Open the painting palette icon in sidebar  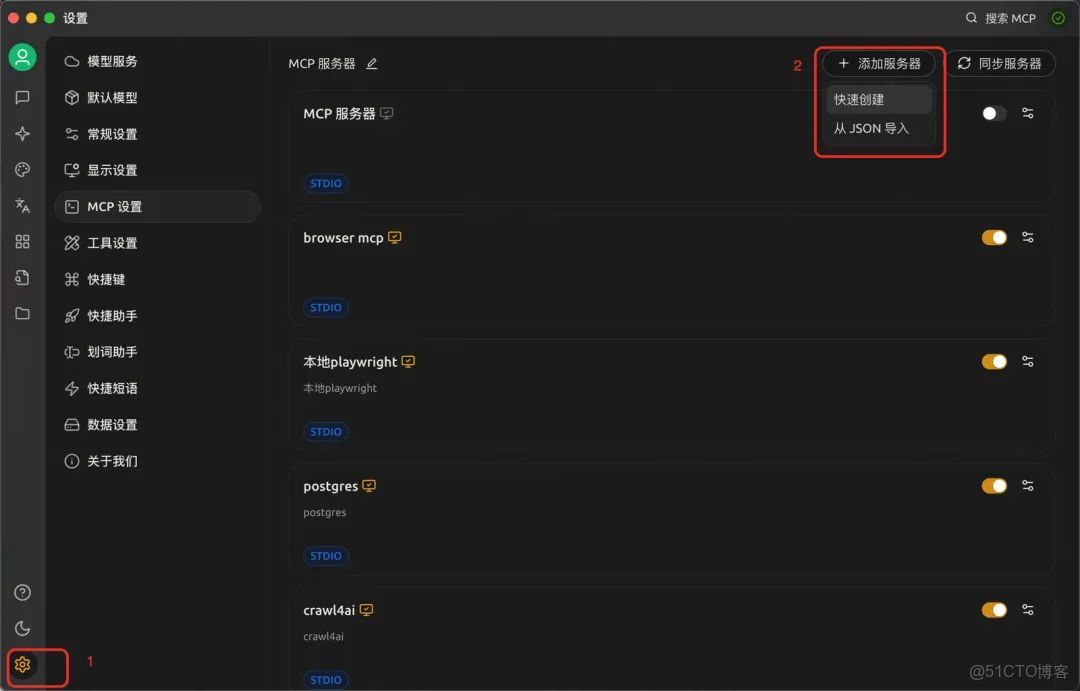(22, 169)
